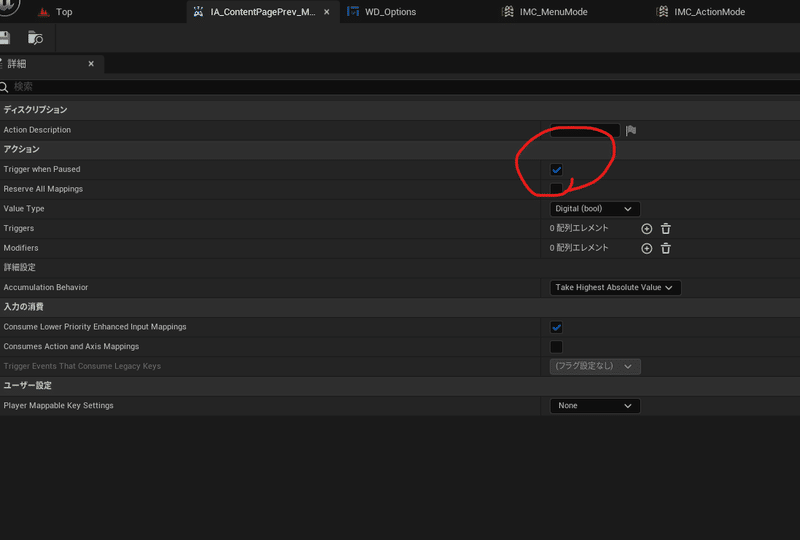The width and height of the screenshot is (800, 540).
Task: Open Player Mappable Key Settings None dropdown
Action: [x=594, y=406]
